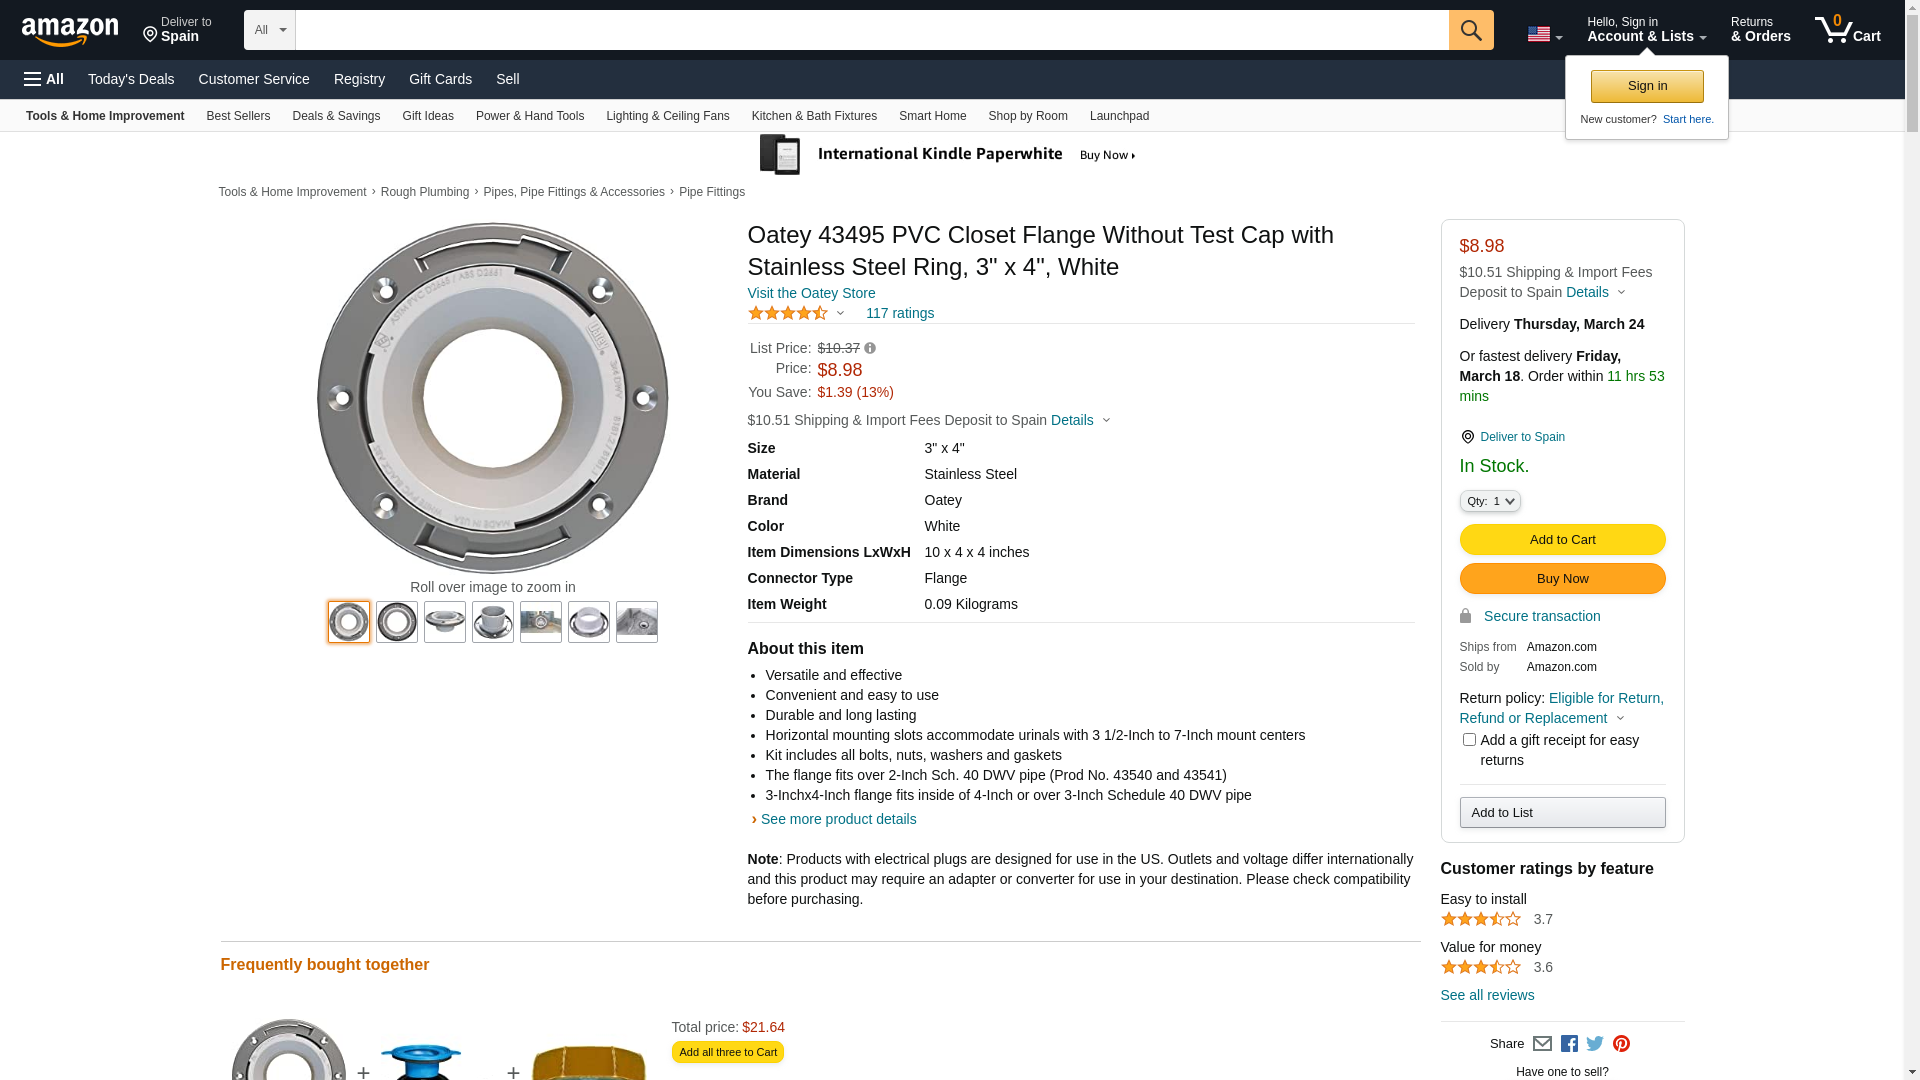Share via the Pinterest icon
1920x1080 pixels.
(1621, 1044)
